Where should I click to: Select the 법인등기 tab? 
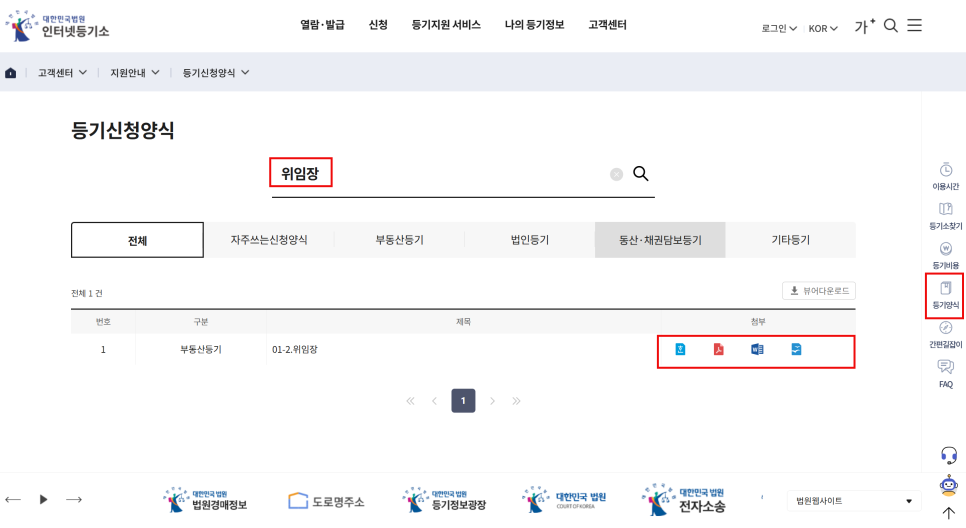coord(529,240)
